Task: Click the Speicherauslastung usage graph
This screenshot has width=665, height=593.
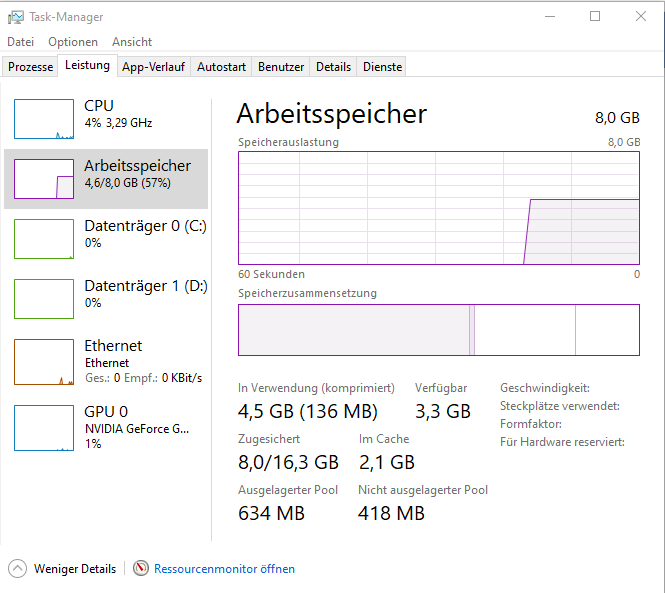Action: 439,208
